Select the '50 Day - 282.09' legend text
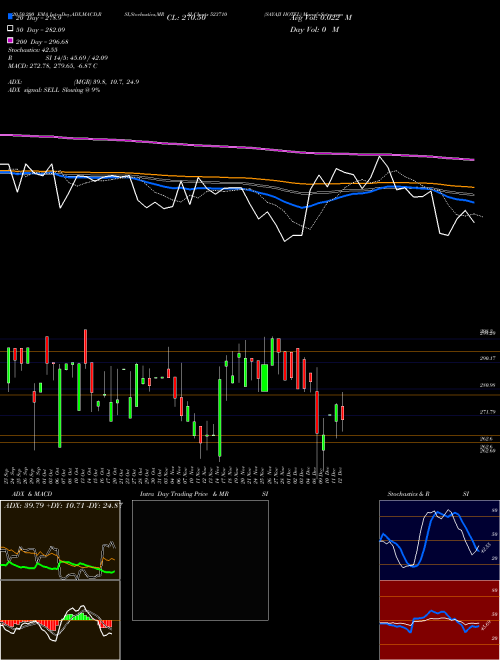This screenshot has width=500, height=660. click(41, 30)
